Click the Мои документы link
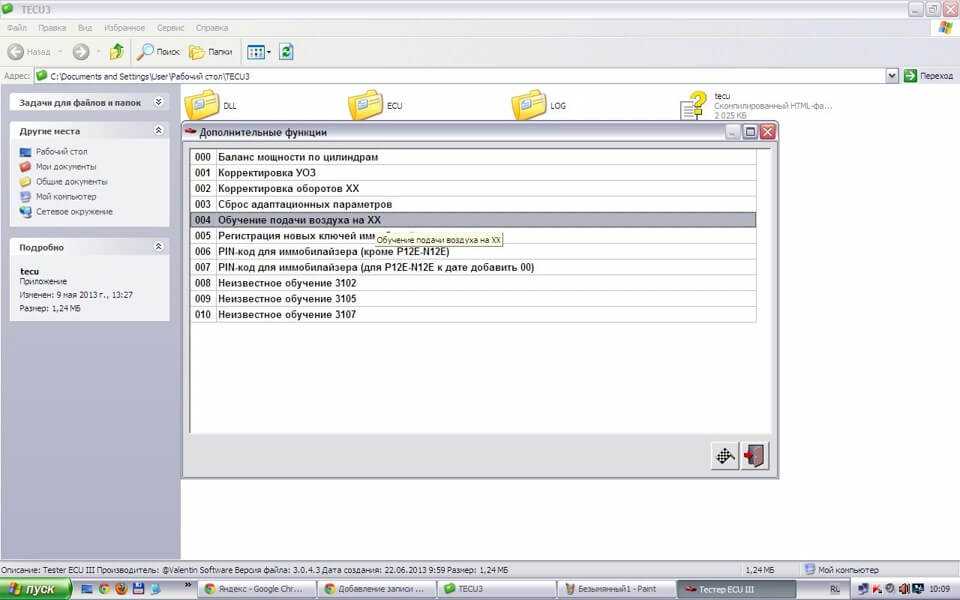Screen dimensions: 960x600 click(66, 167)
